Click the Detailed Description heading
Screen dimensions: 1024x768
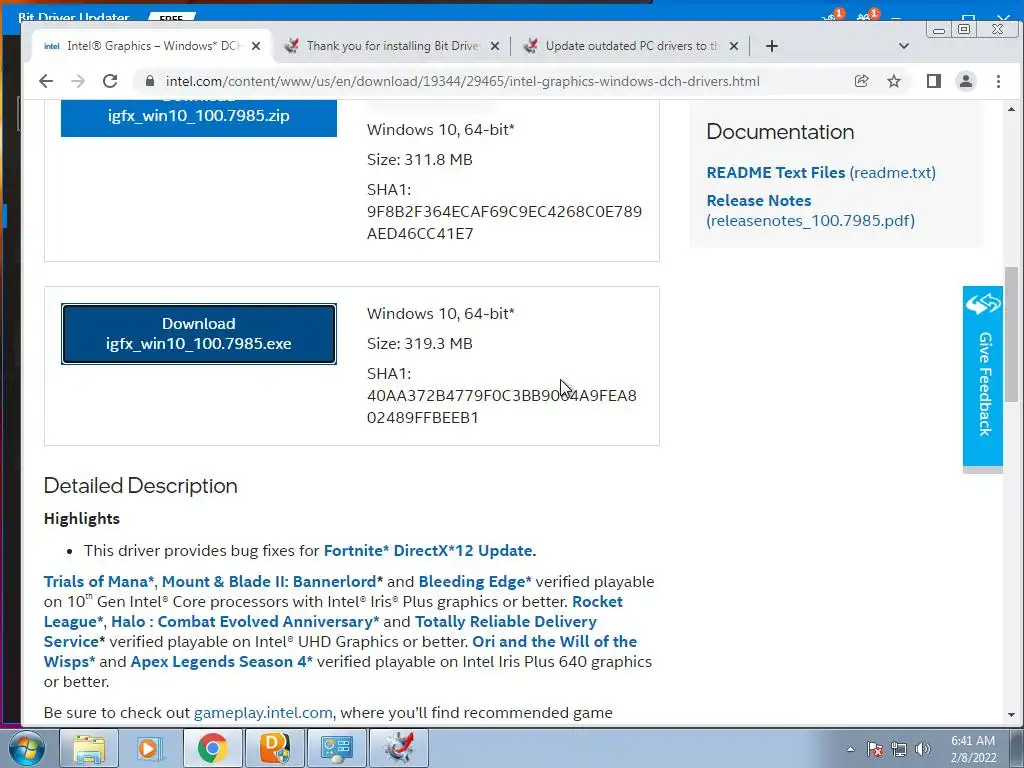pos(140,486)
